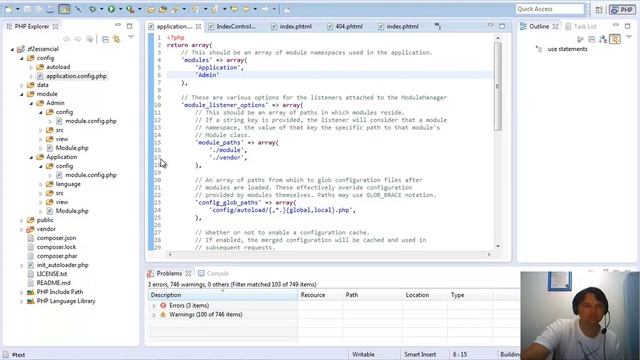Navigate Back with yellow arrow icon
Screen dimensions: 640x360
point(246,9)
